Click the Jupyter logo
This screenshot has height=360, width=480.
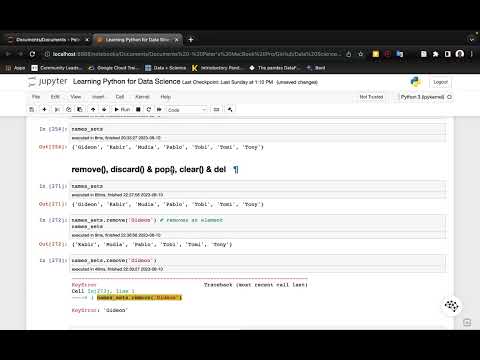[x=48, y=82]
